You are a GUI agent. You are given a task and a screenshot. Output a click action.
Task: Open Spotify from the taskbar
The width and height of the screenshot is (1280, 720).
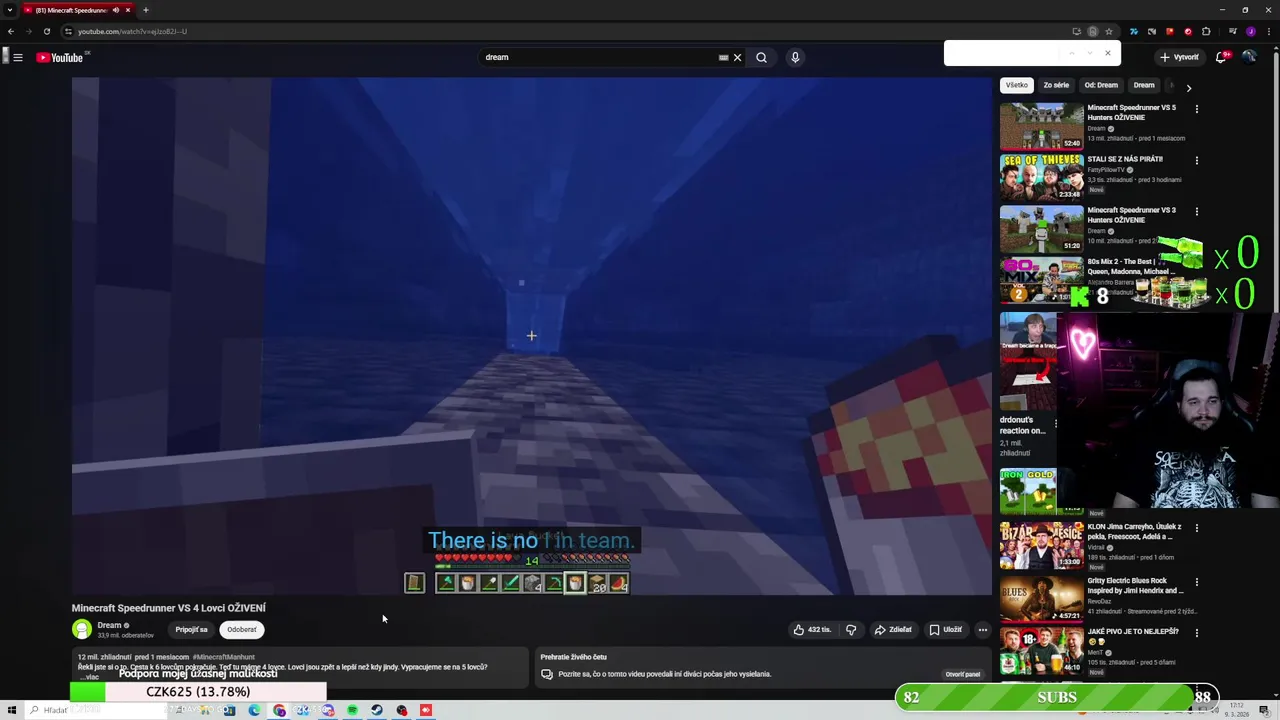click(x=352, y=710)
